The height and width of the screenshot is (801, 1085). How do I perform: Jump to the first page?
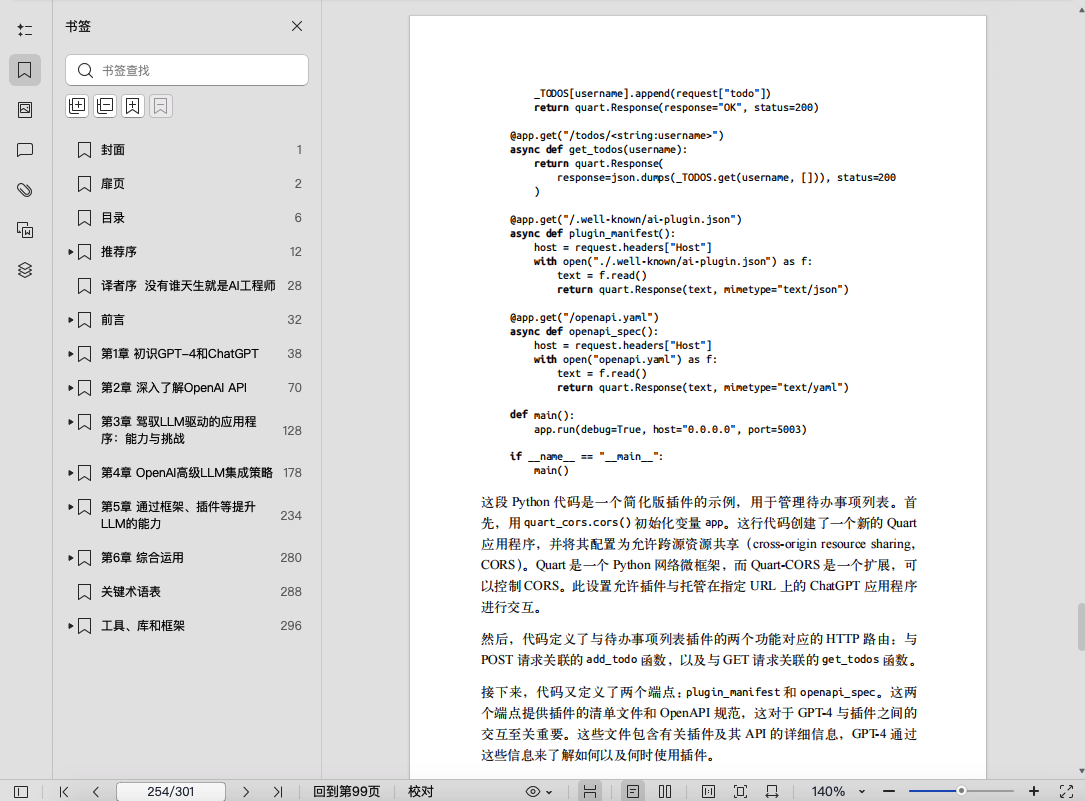point(64,791)
